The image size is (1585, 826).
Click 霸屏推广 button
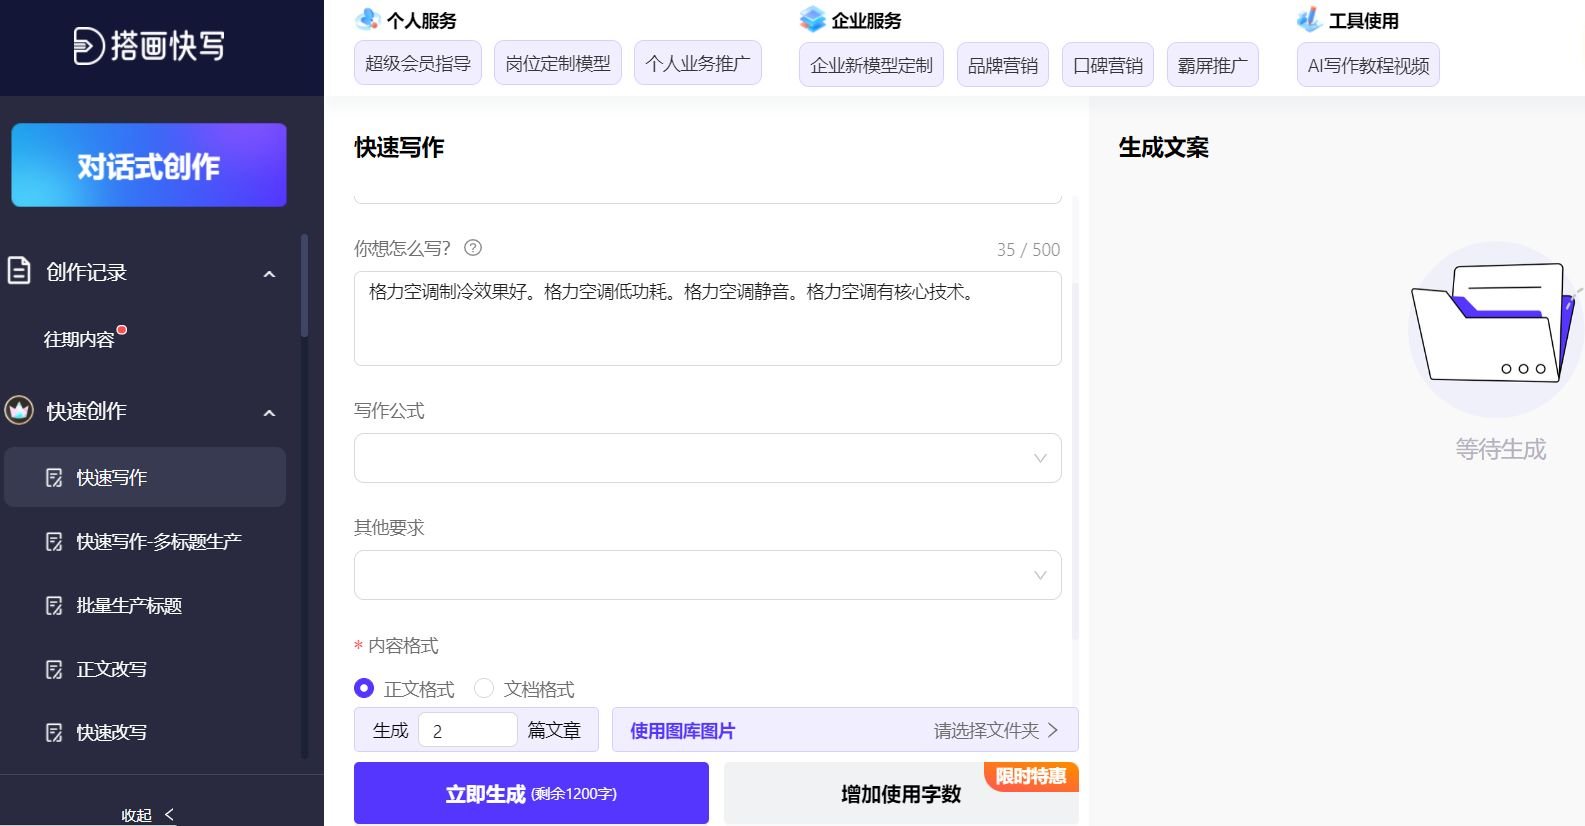point(1213,65)
